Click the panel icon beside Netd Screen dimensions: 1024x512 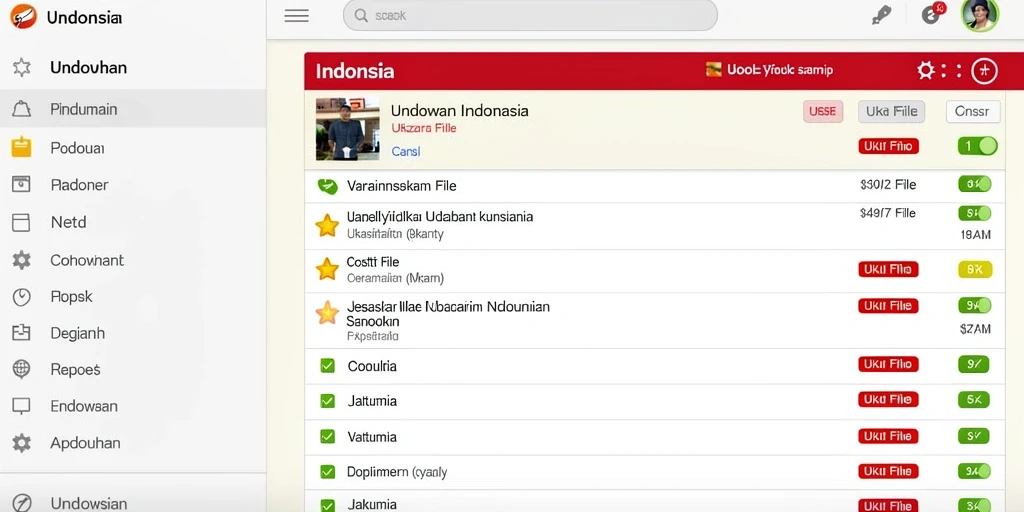[21, 222]
